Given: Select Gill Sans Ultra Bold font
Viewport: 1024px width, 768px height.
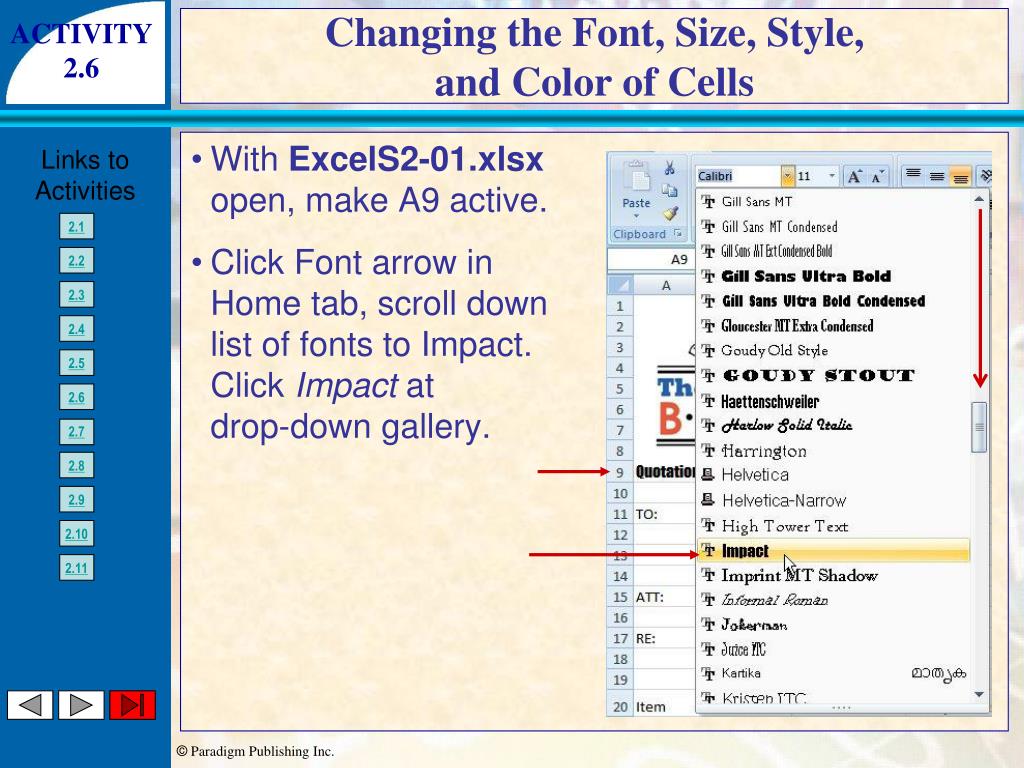Looking at the screenshot, I should [834, 276].
